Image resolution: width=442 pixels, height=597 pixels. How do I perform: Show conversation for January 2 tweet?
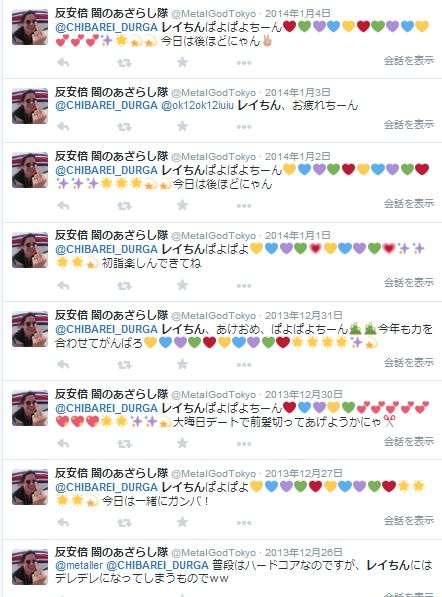tap(408, 203)
